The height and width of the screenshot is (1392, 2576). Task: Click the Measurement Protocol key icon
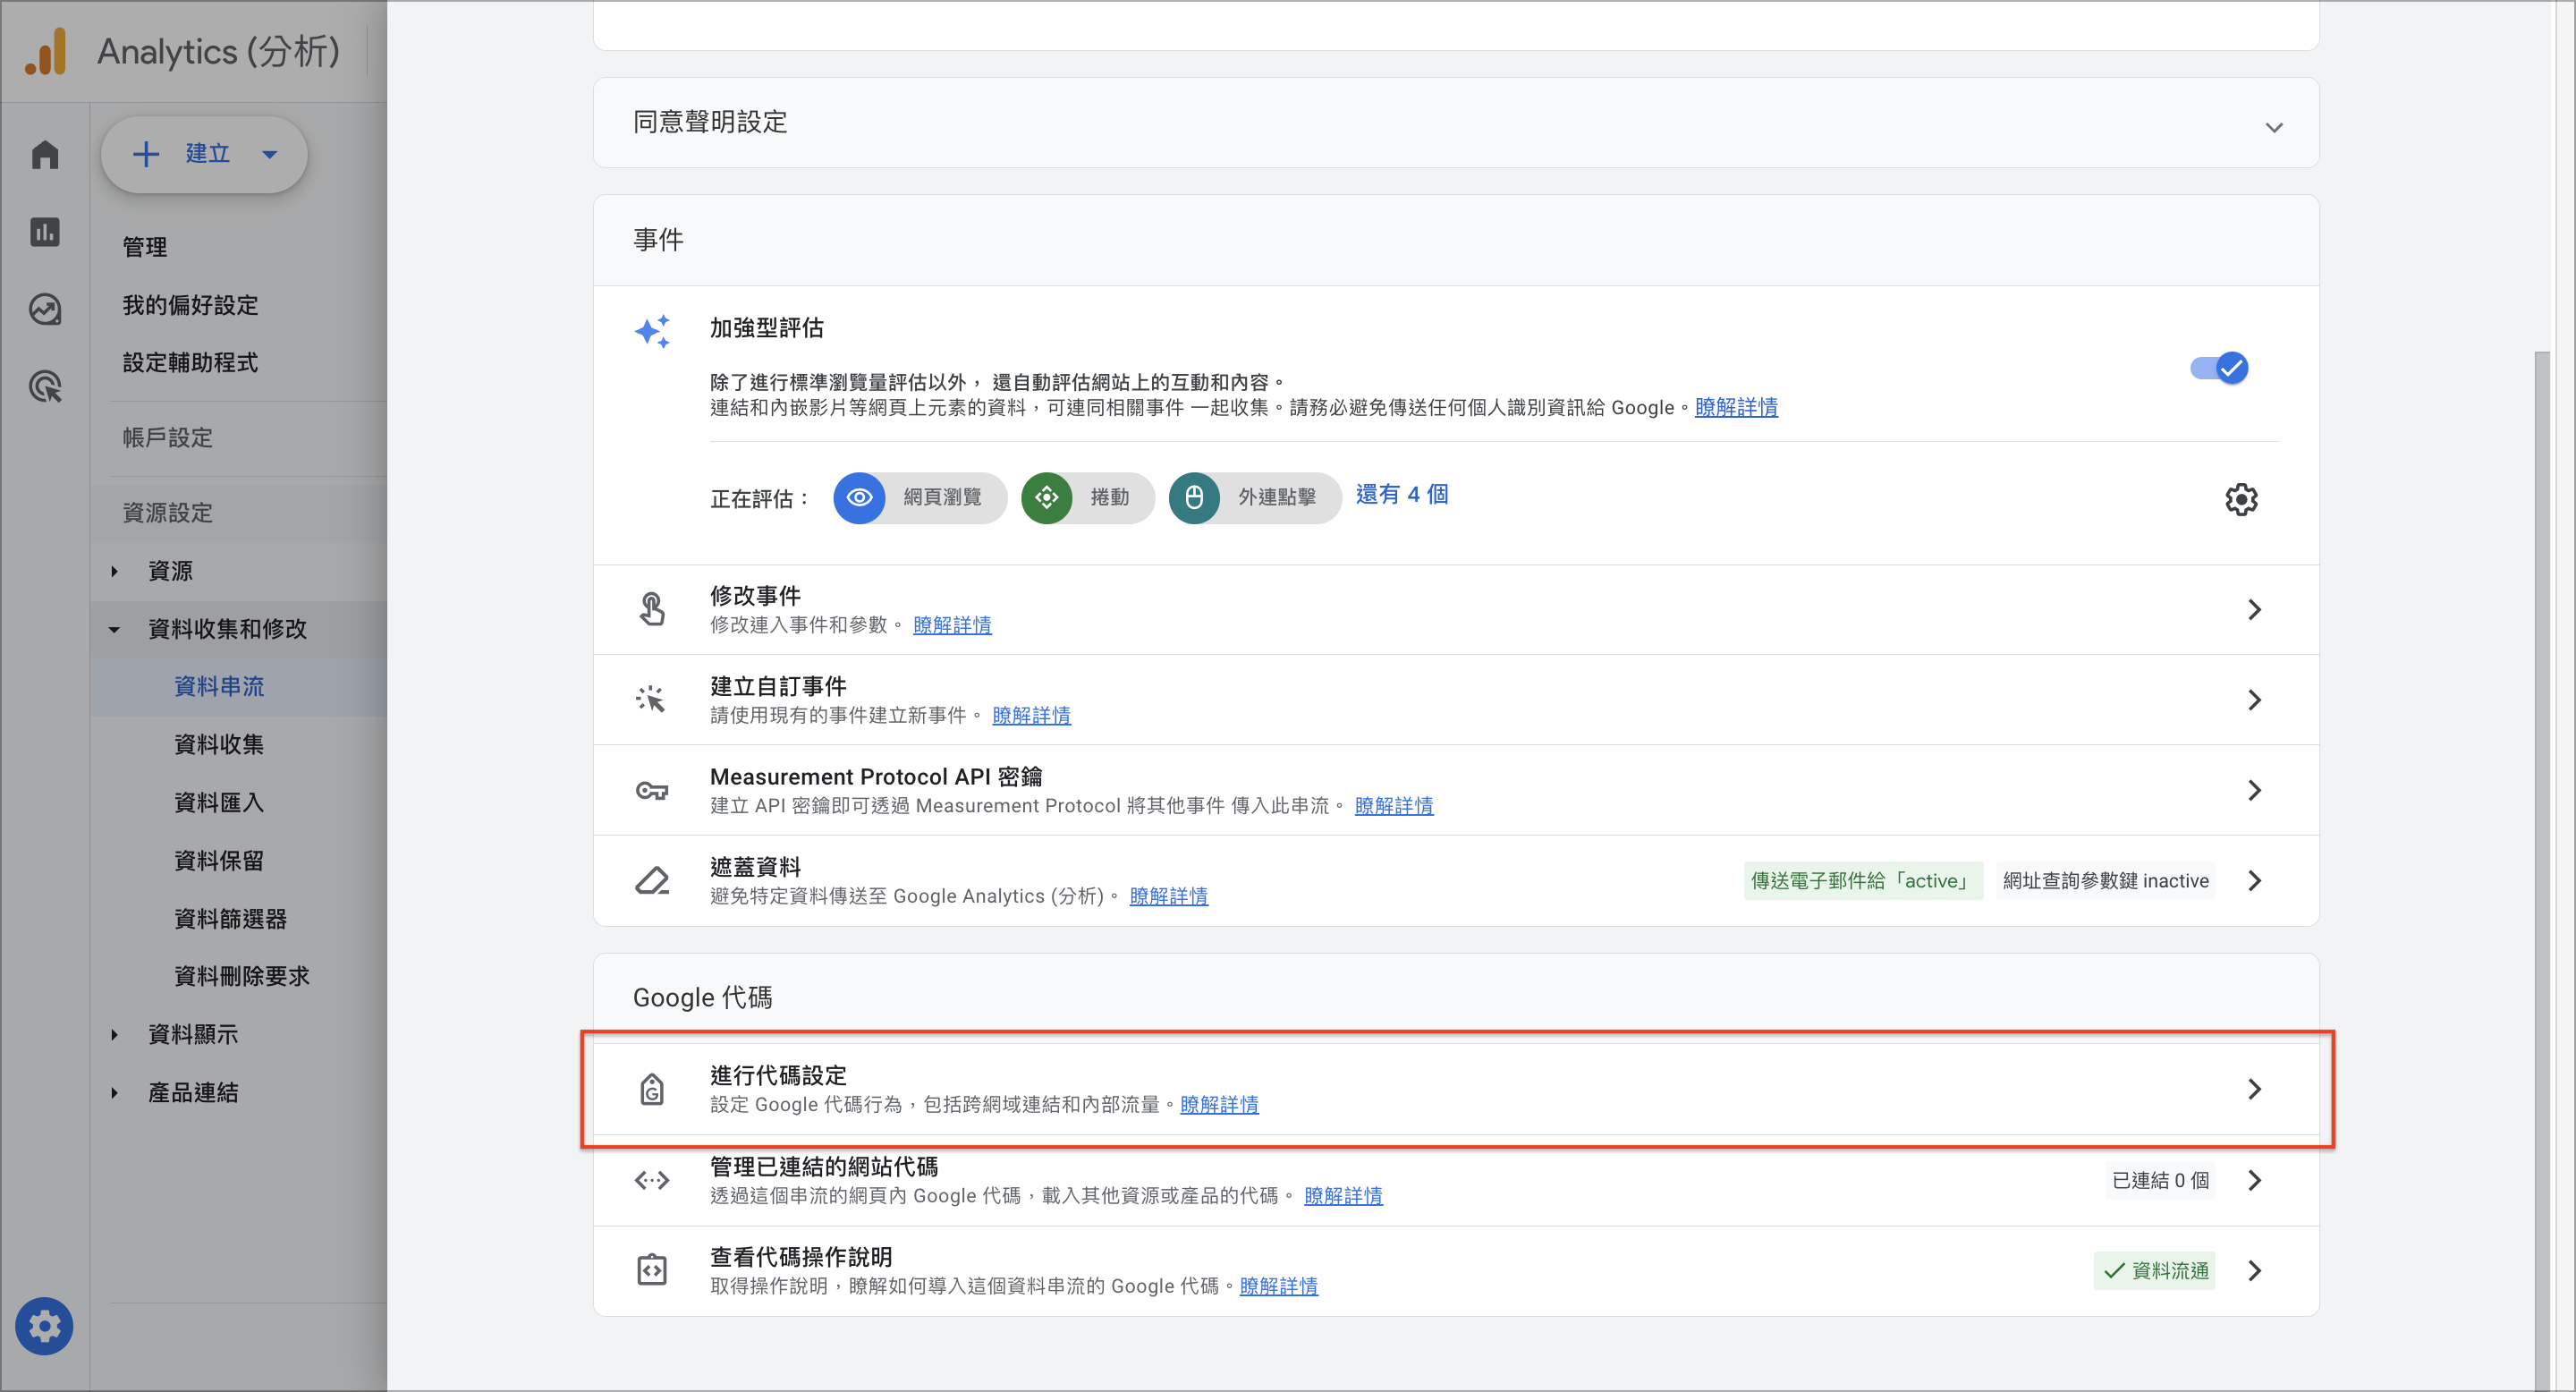[652, 790]
